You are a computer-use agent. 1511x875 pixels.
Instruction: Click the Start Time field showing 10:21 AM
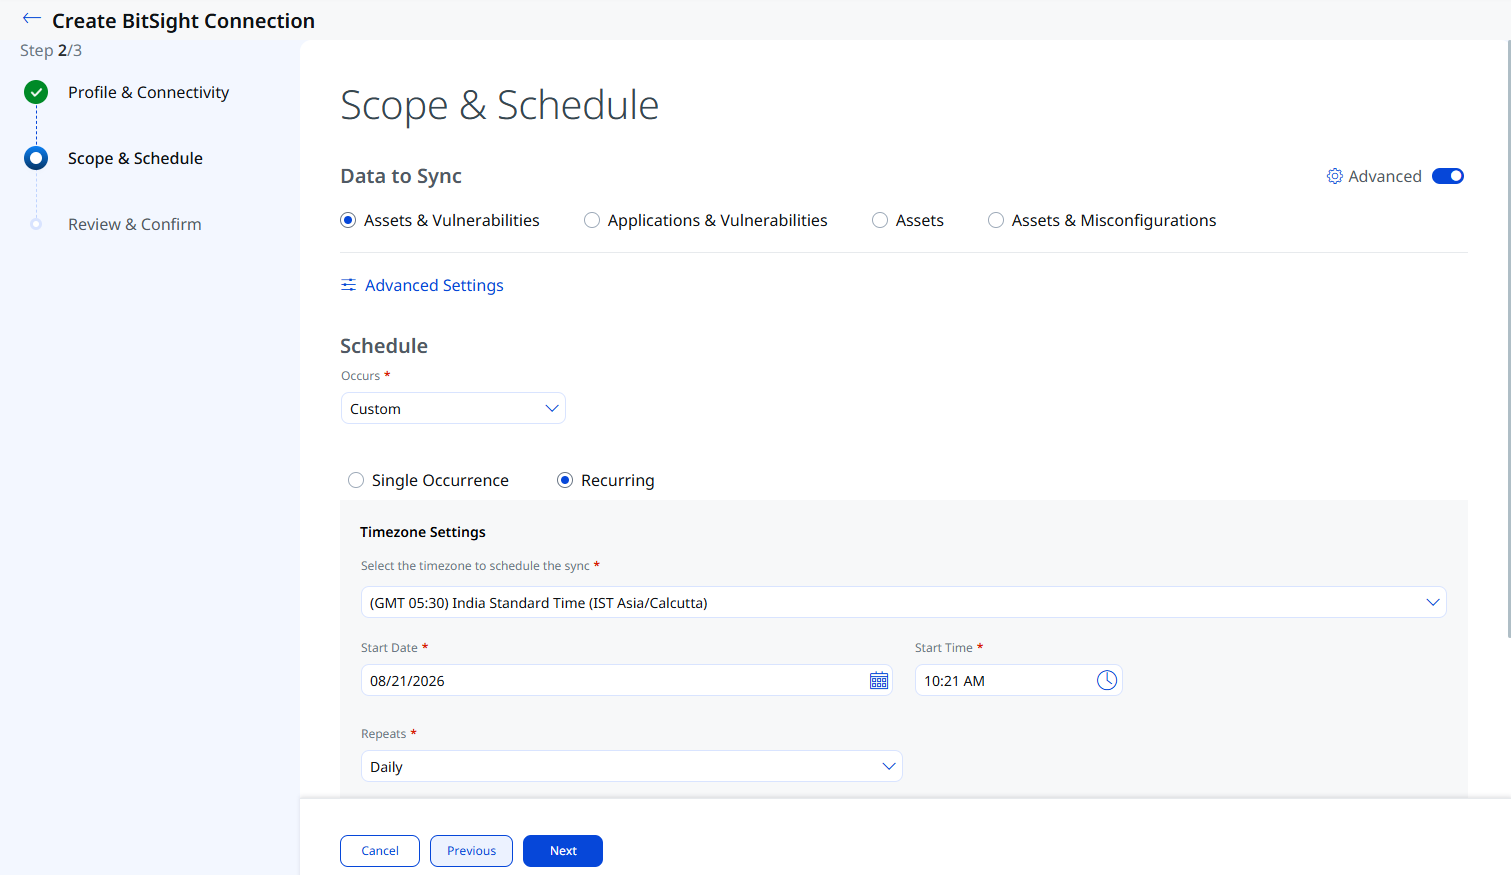coord(1018,680)
